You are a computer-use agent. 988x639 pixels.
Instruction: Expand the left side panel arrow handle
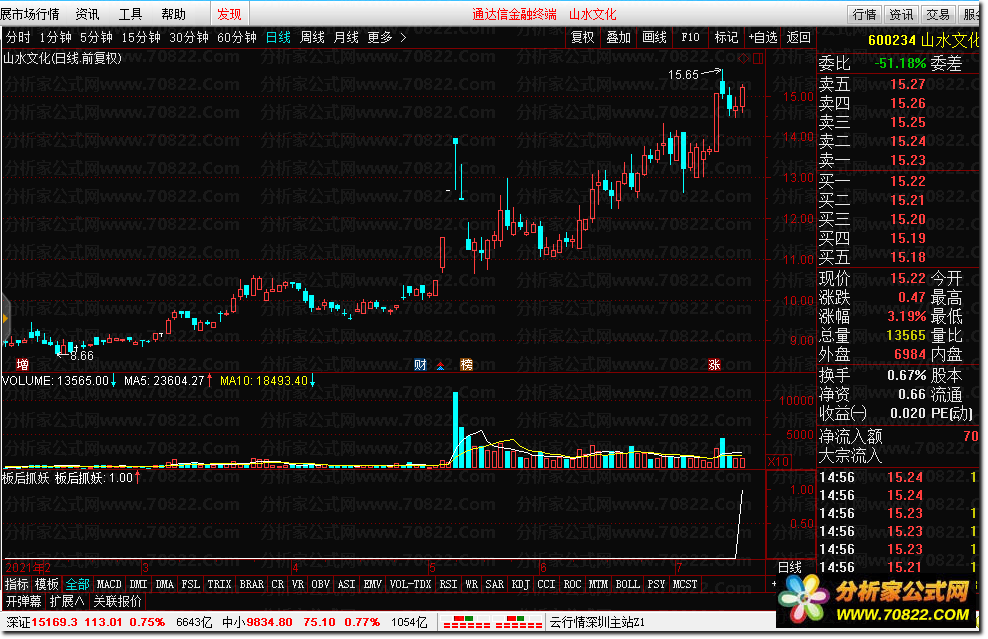(x=5, y=318)
